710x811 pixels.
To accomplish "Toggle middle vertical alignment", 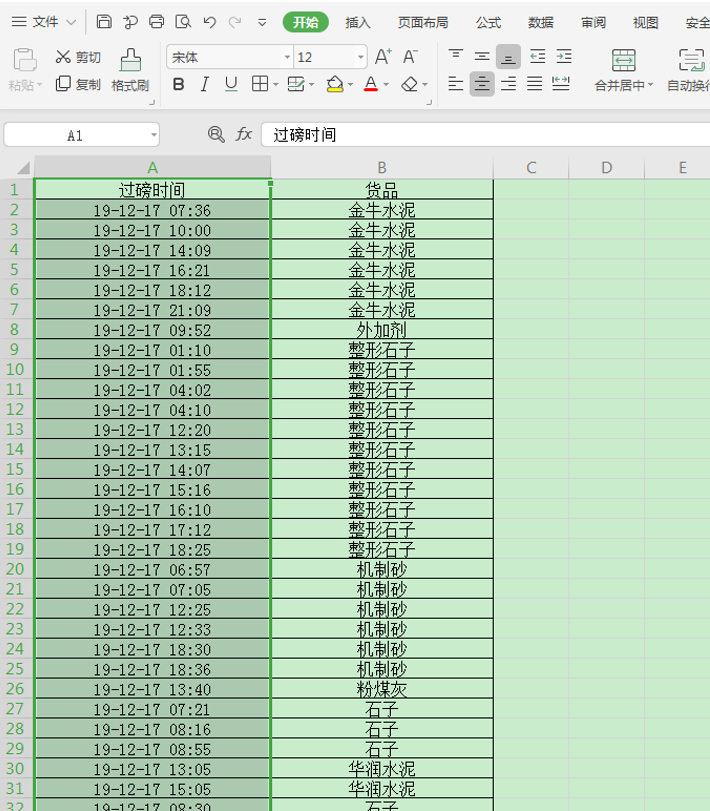I will pyautogui.click(x=482, y=56).
